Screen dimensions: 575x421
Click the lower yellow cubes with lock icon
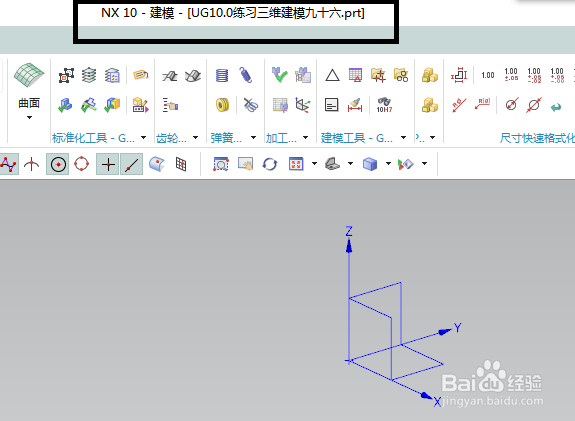429,105
